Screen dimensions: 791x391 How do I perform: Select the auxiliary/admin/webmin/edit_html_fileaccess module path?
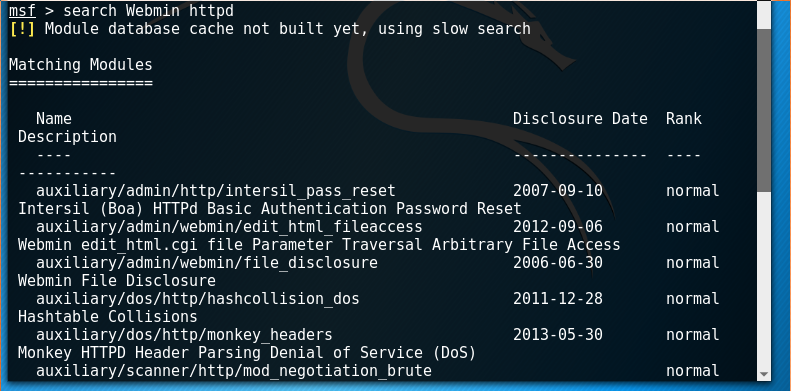[x=229, y=227]
